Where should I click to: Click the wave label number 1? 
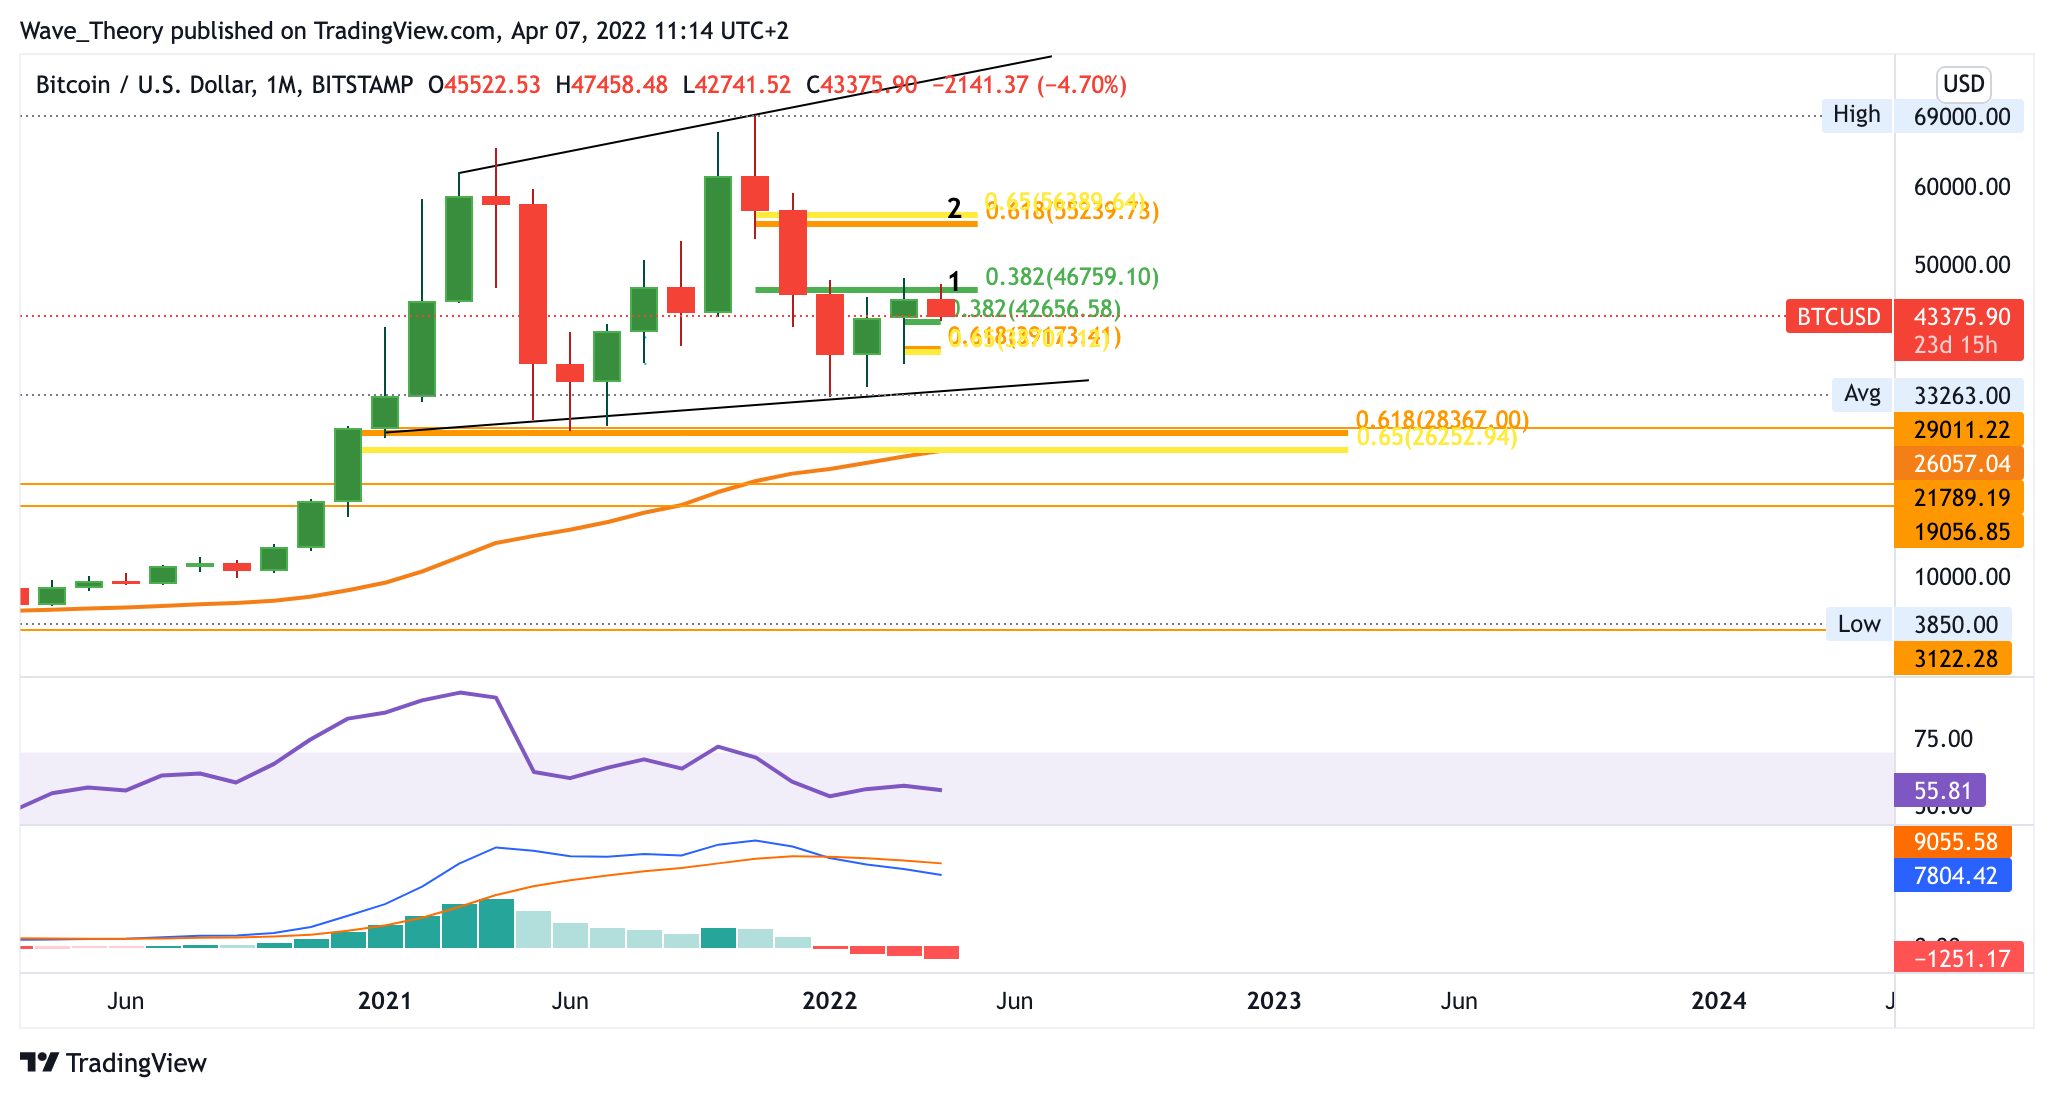(x=954, y=281)
